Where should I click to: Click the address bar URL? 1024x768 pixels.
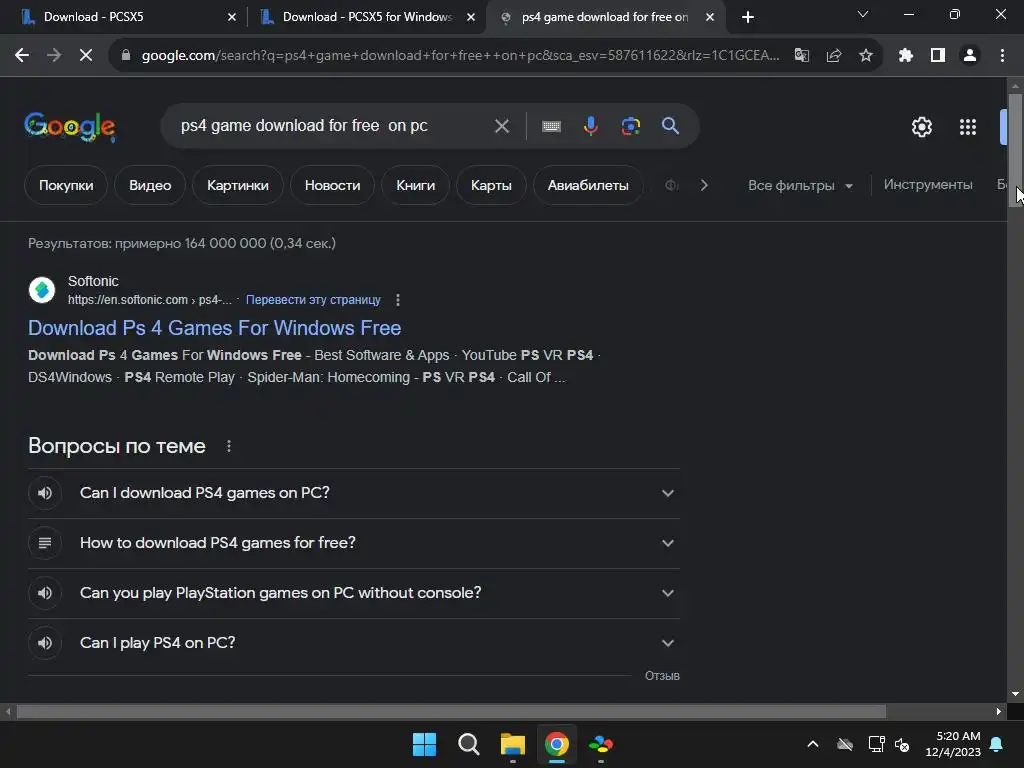click(x=460, y=56)
